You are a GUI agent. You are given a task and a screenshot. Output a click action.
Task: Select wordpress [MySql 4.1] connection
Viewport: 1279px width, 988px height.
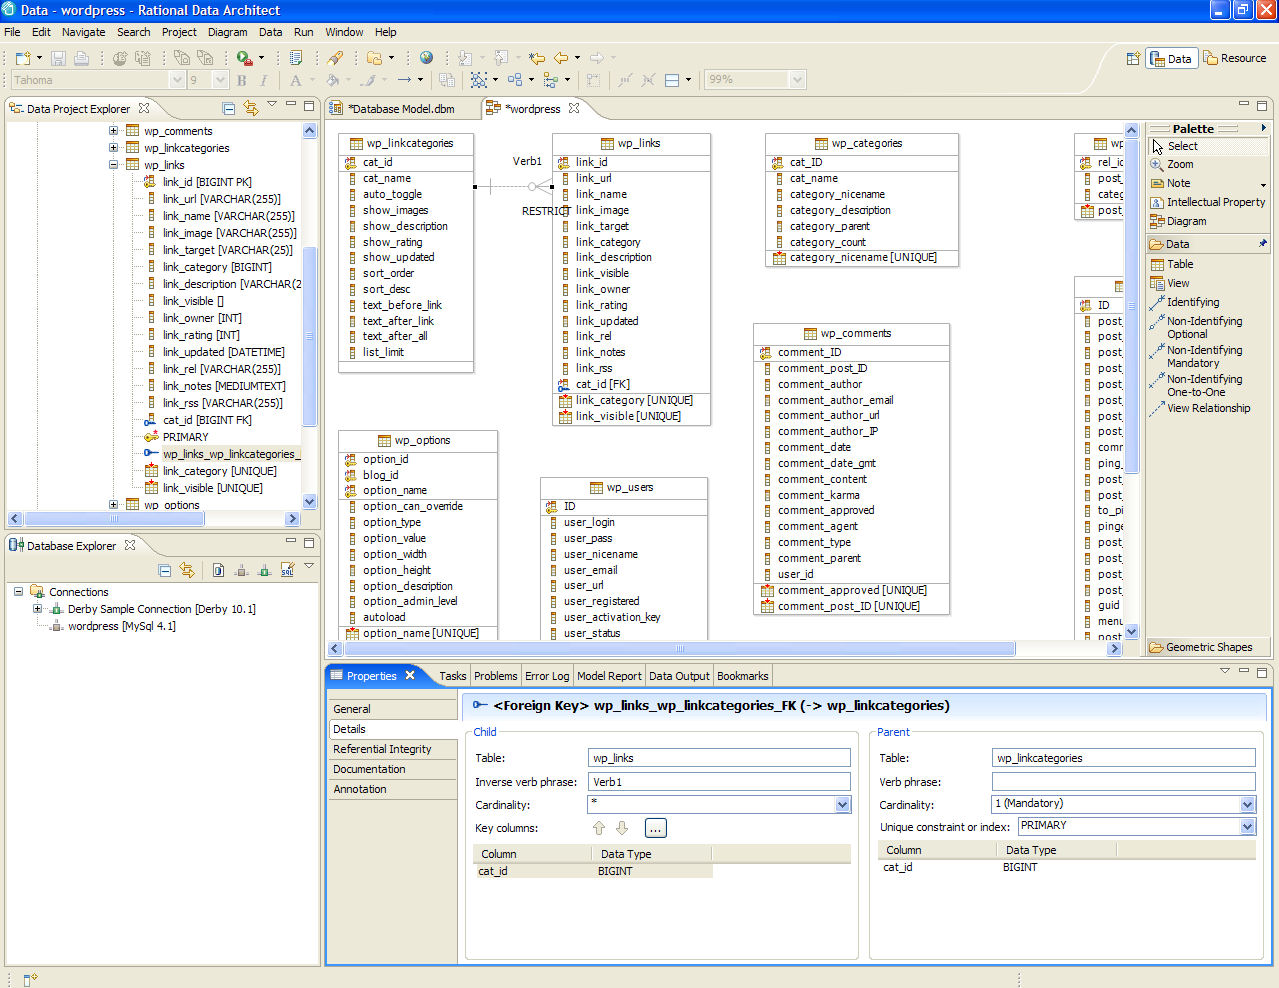click(122, 626)
